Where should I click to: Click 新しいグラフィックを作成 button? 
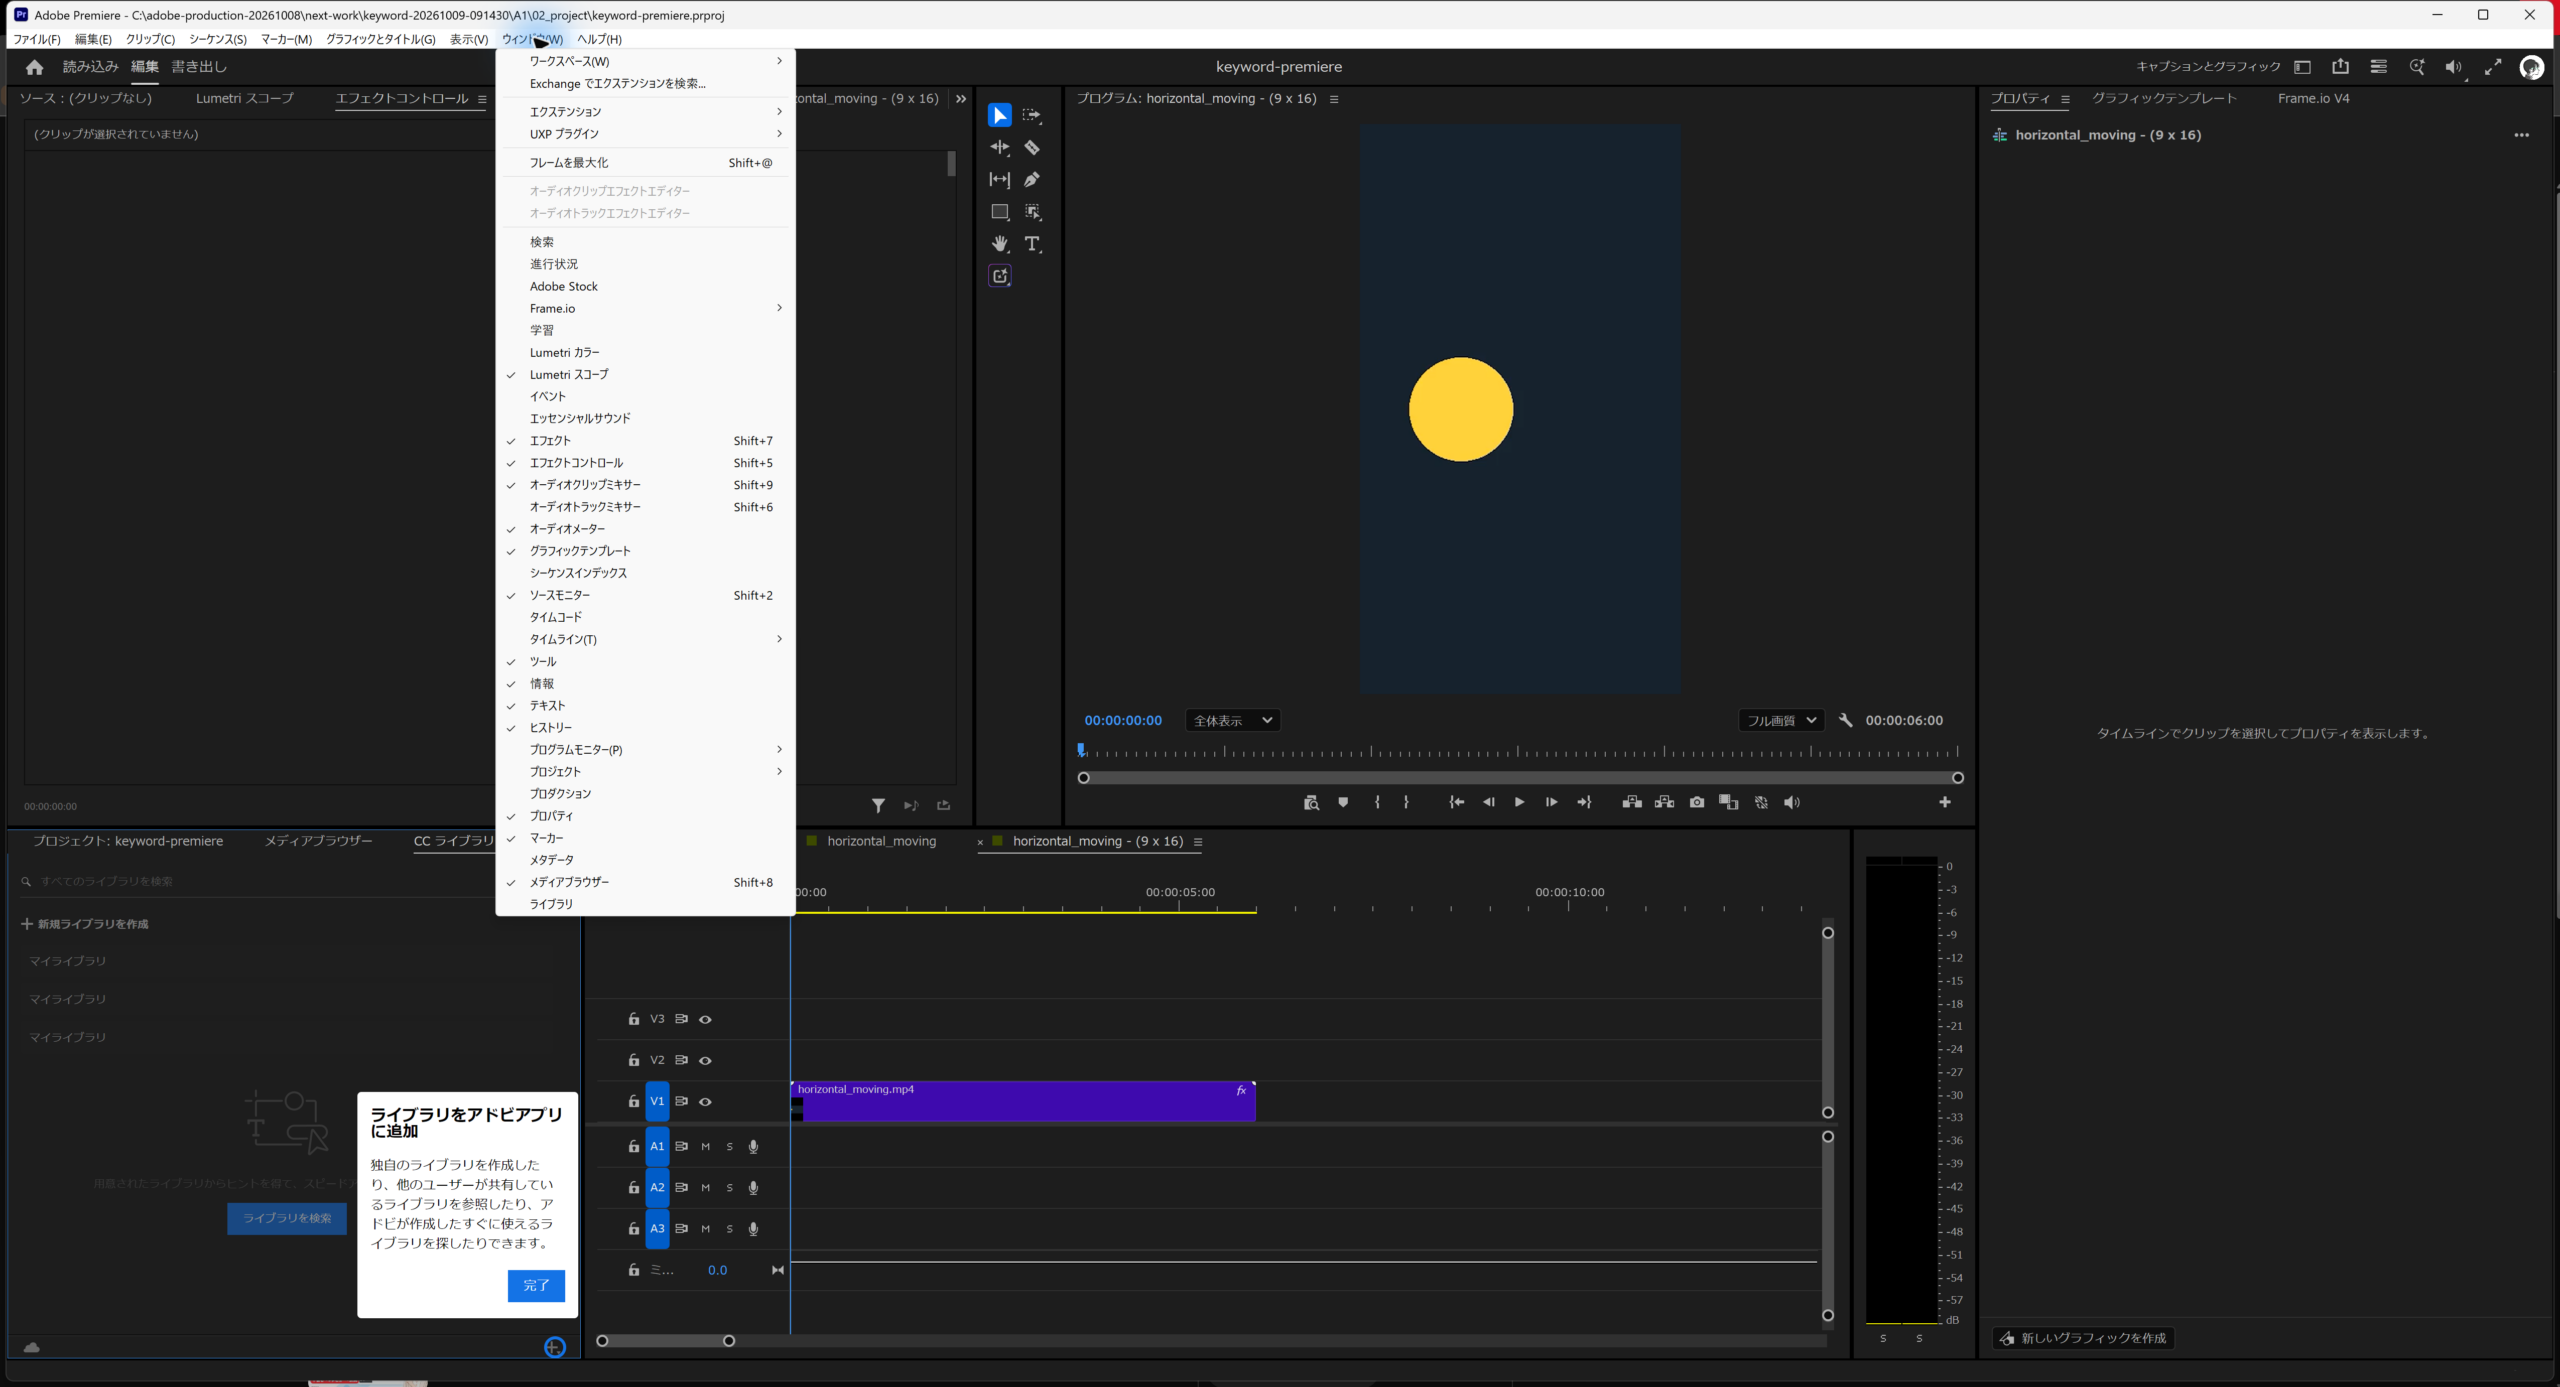2083,1339
